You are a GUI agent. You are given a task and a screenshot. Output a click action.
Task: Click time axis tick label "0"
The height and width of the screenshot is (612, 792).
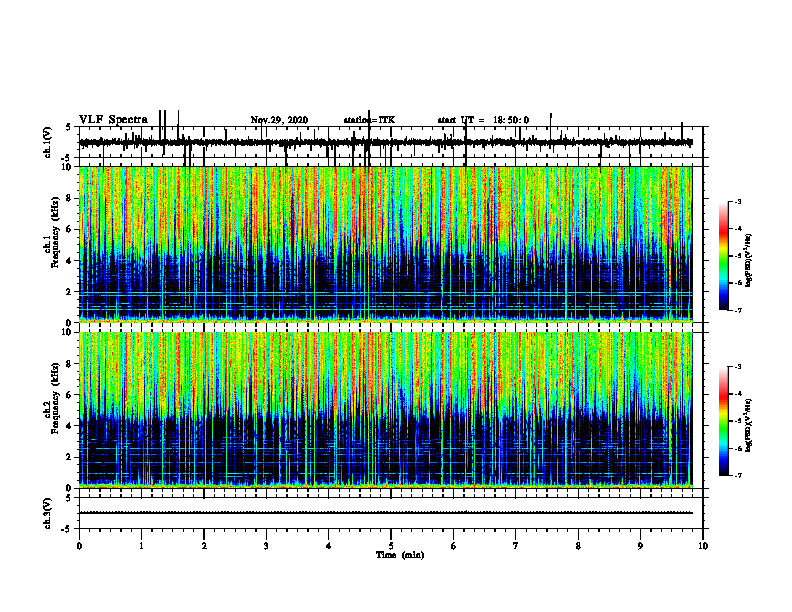point(79,546)
